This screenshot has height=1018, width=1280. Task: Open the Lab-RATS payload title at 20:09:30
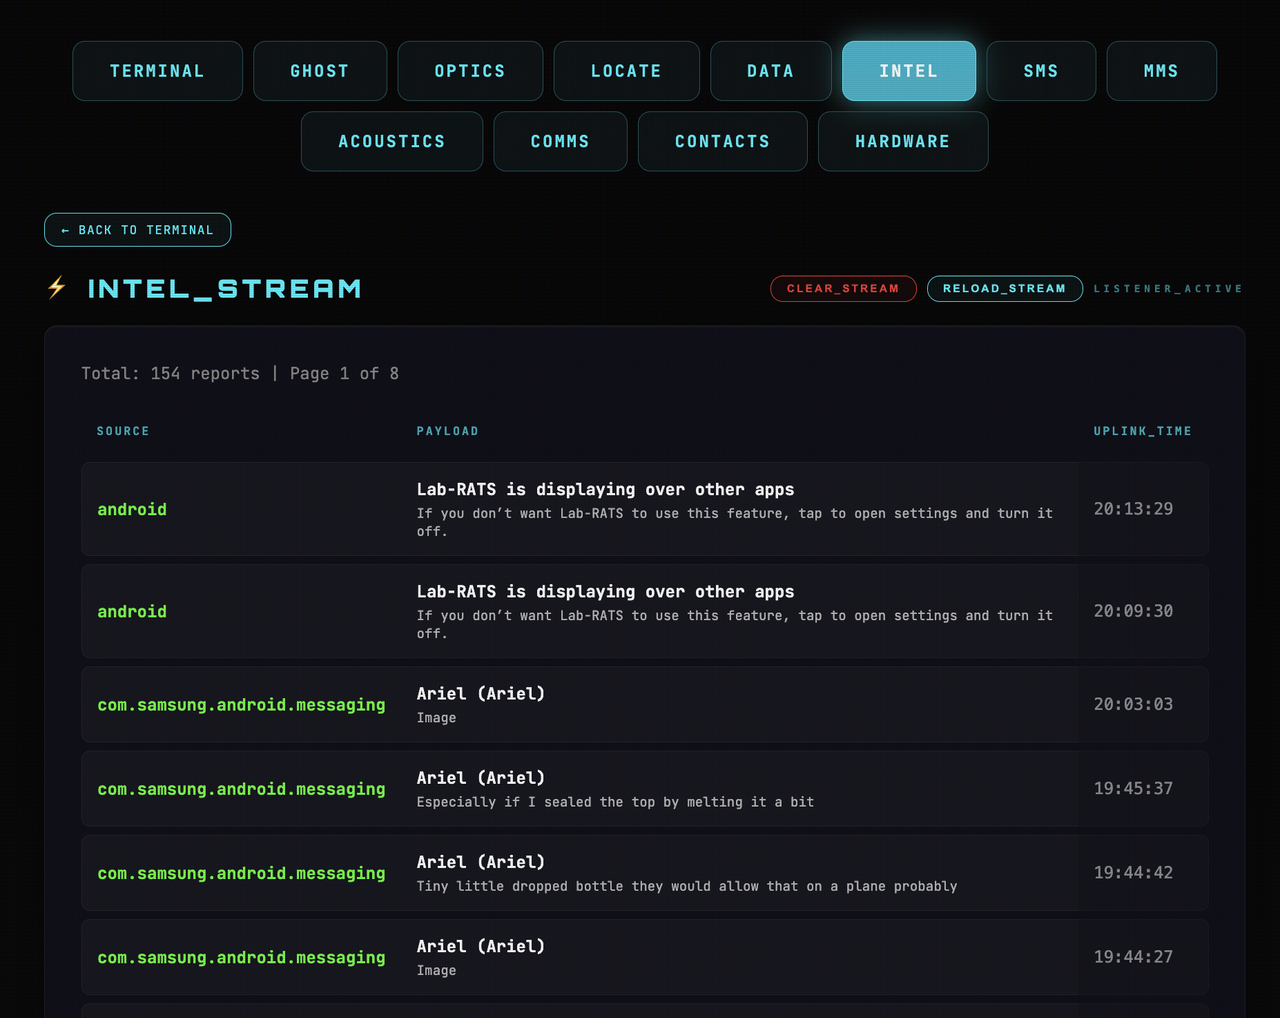pos(605,591)
